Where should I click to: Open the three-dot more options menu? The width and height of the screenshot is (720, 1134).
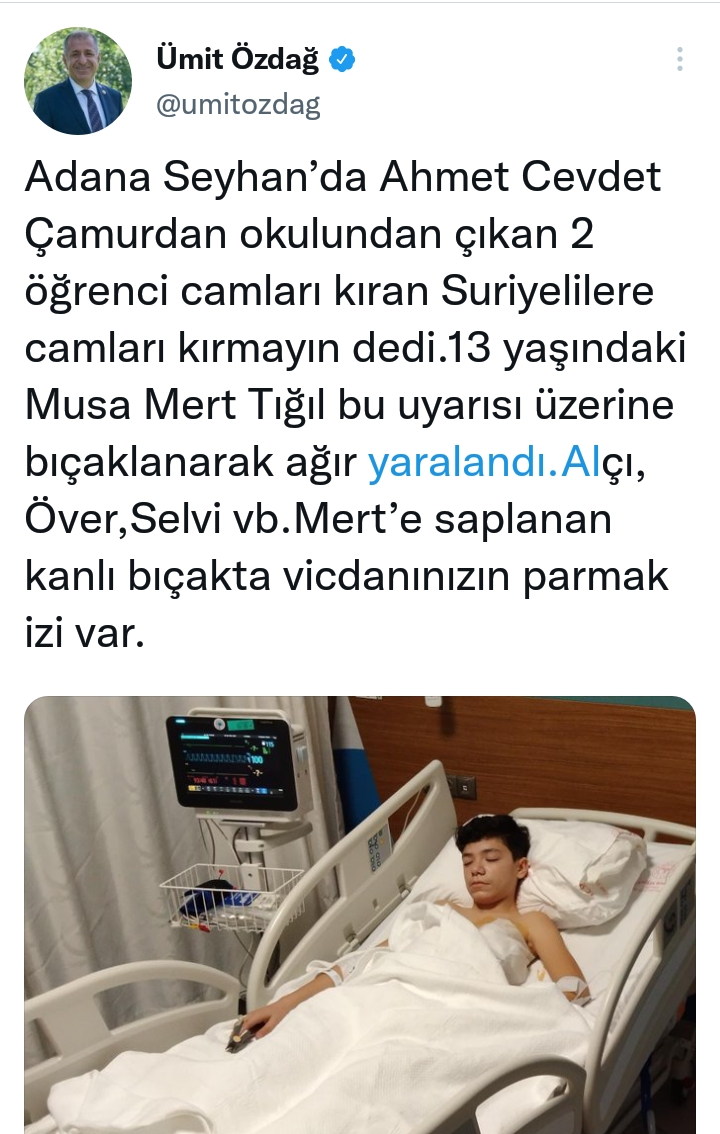click(680, 59)
